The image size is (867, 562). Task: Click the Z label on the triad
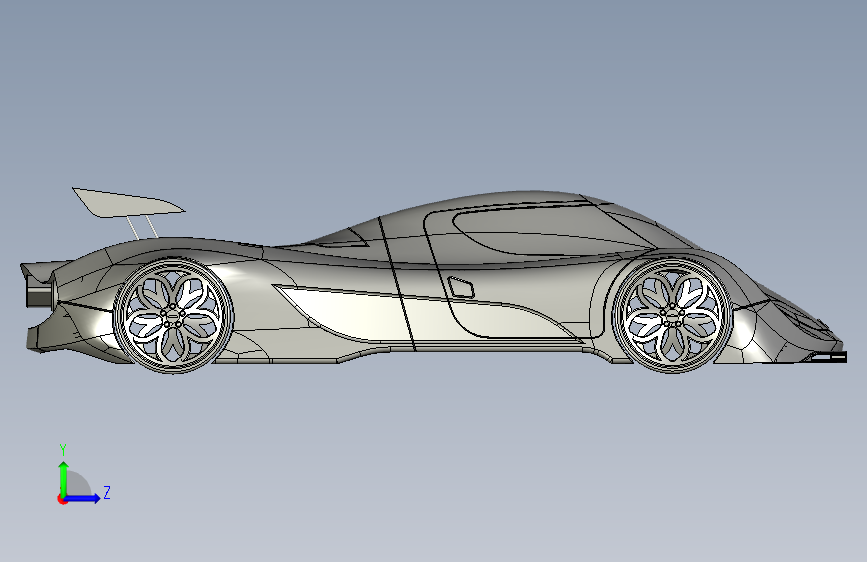coord(107,492)
